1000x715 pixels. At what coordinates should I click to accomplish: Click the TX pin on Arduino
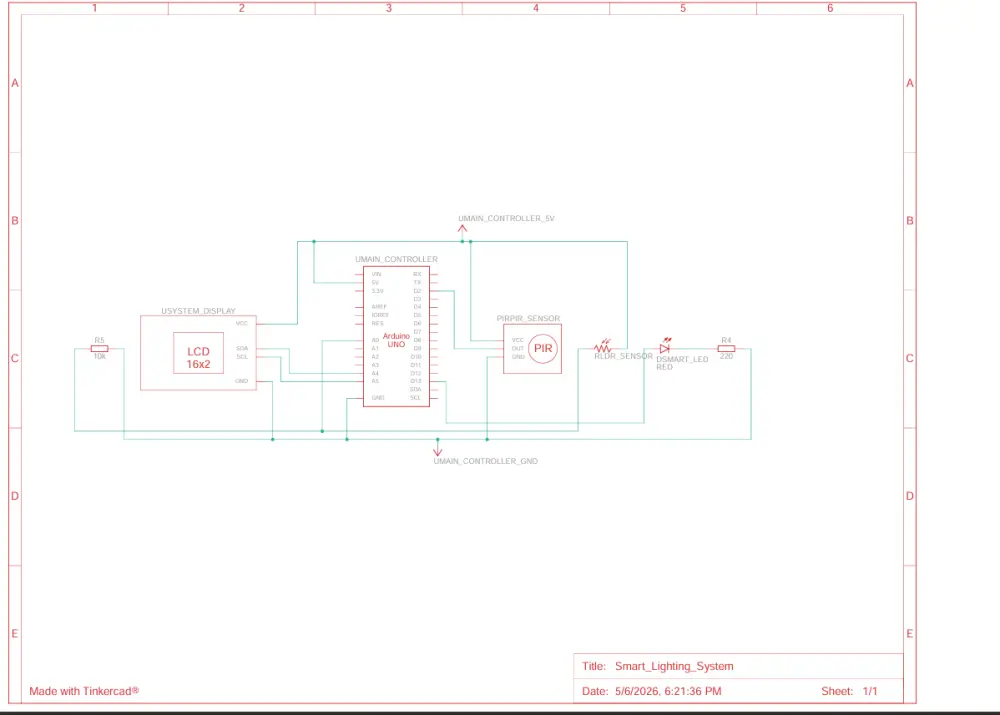417,283
